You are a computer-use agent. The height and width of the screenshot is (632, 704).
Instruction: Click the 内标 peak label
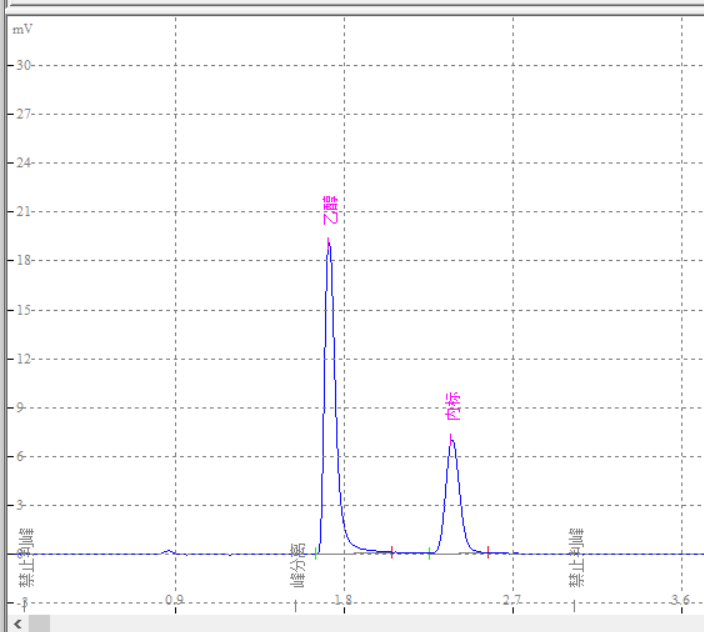pos(453,407)
